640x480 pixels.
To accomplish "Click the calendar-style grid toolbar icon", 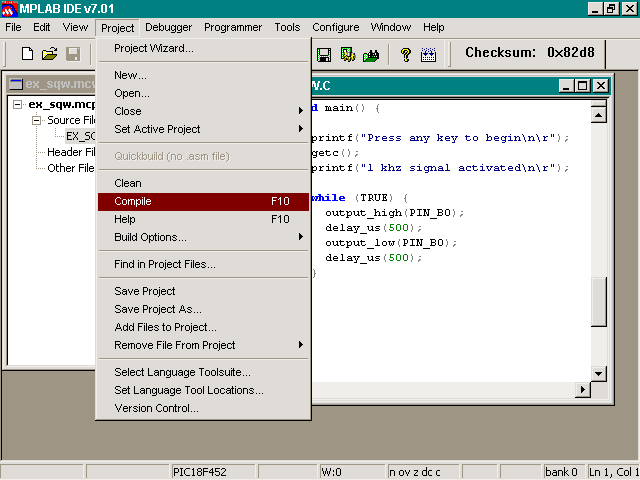I will 428,54.
